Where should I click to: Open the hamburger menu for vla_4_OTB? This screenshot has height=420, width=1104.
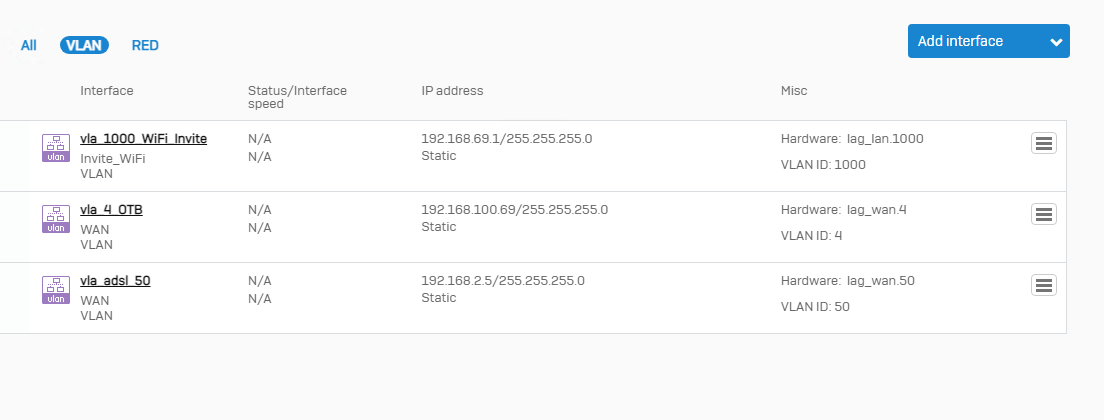(1043, 214)
